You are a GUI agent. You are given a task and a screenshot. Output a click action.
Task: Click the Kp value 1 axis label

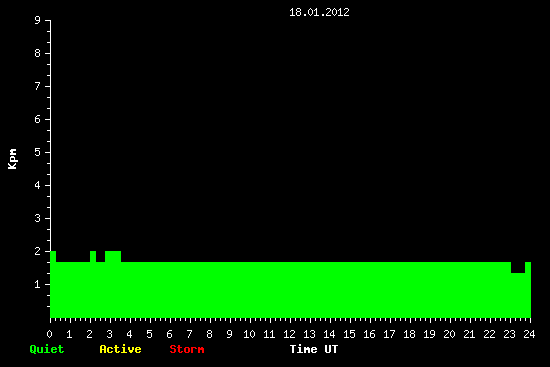(x=38, y=284)
